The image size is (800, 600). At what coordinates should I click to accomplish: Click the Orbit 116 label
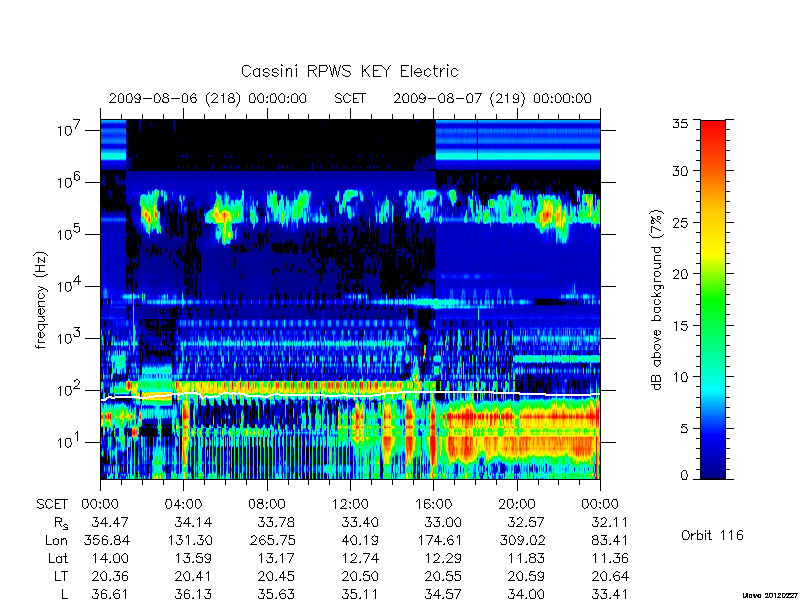tap(712, 535)
